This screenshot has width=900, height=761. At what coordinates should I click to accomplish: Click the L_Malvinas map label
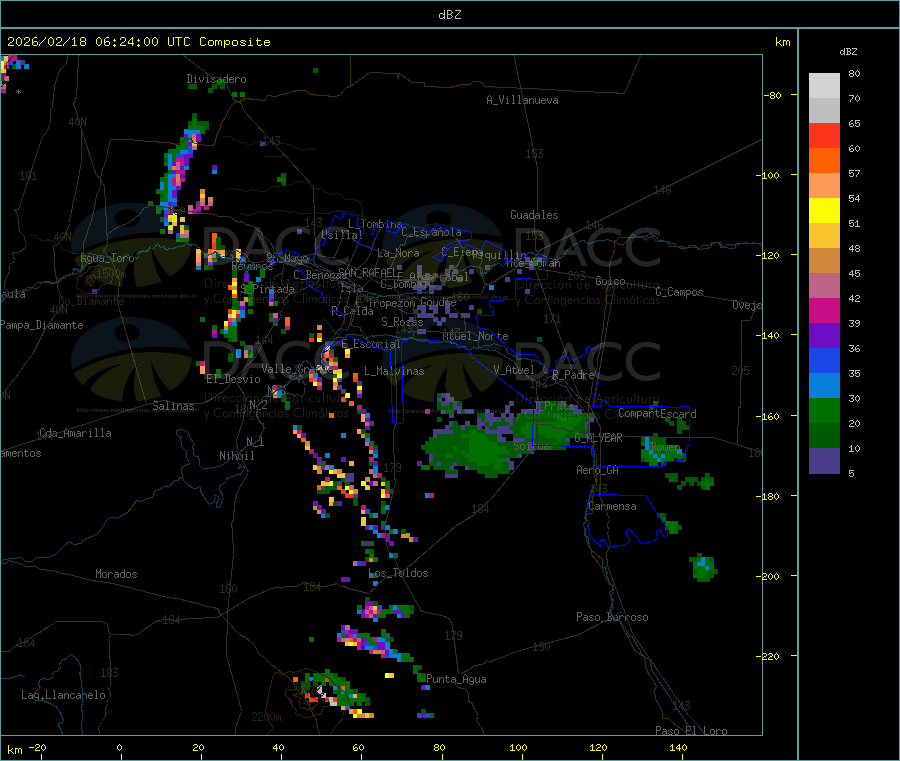point(394,371)
